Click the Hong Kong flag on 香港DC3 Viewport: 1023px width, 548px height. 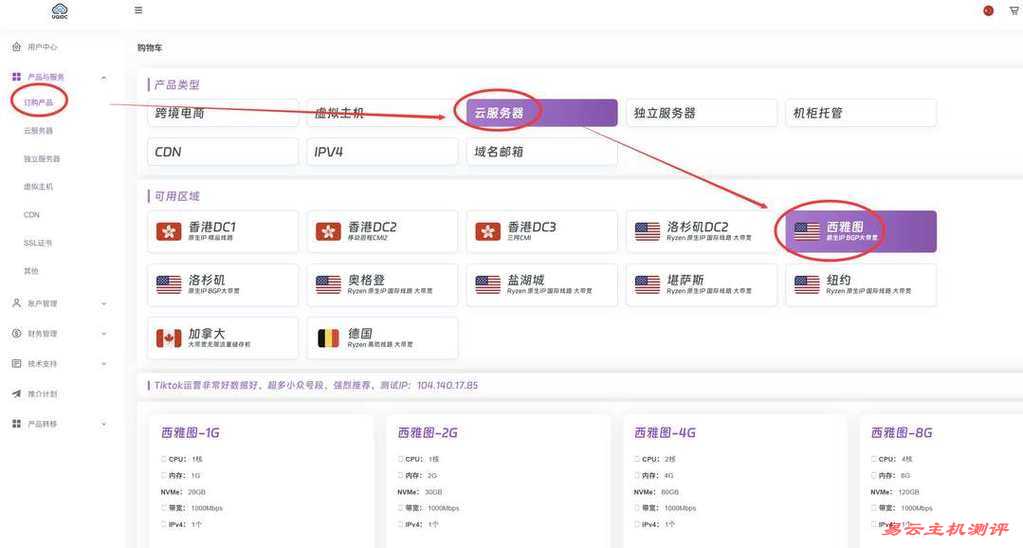coord(487,232)
